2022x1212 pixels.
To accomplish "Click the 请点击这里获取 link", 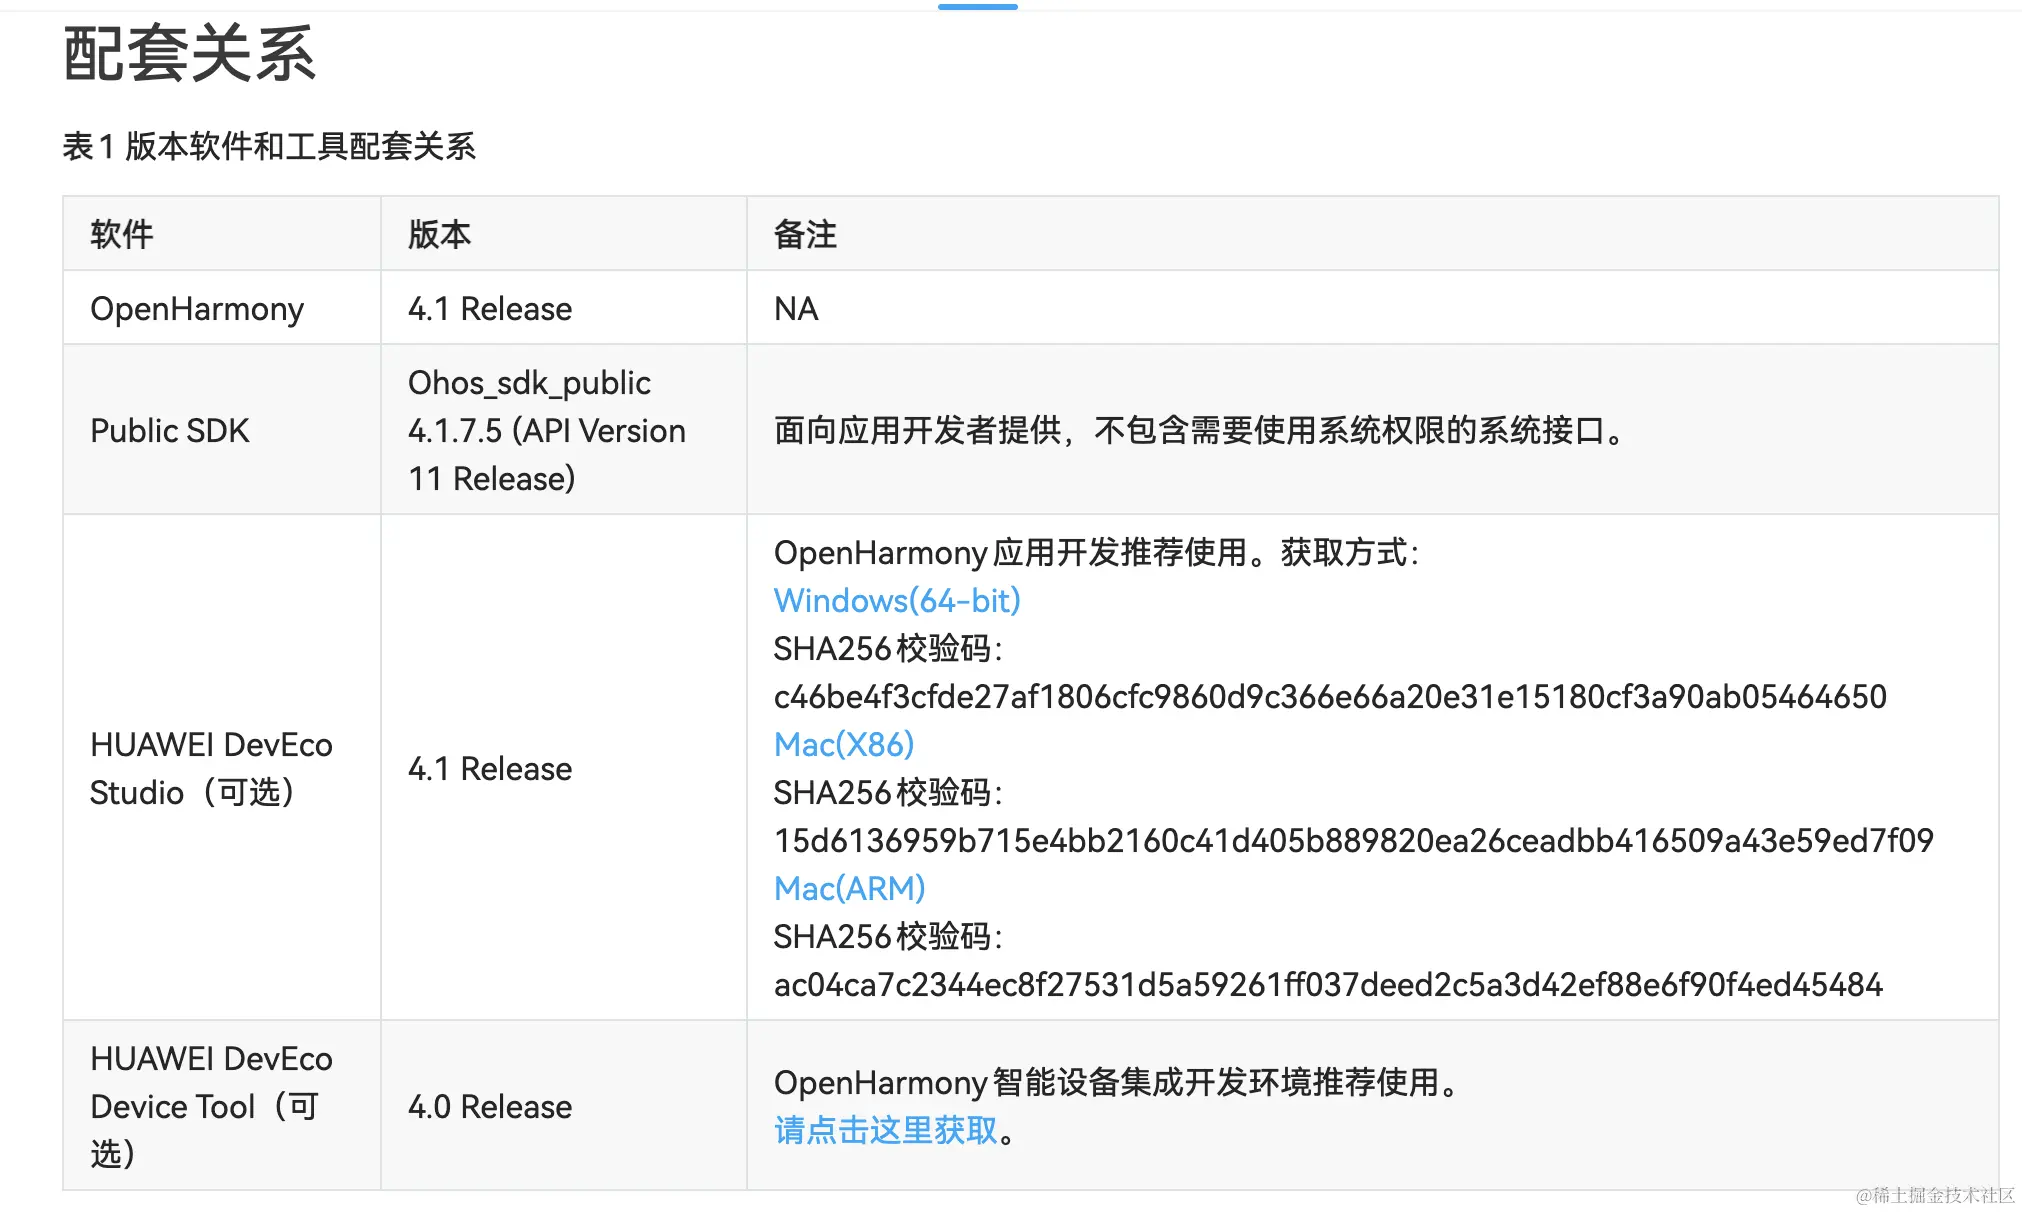I will [885, 1130].
